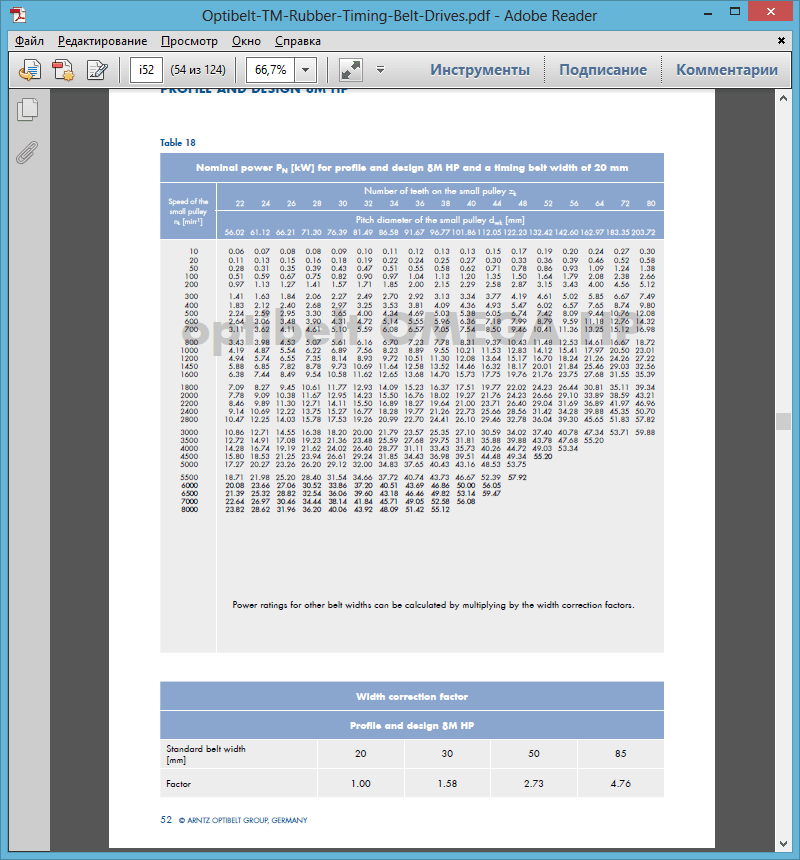Click the sign document pen icon
Screen dimensions: 800x860
click(x=97, y=70)
